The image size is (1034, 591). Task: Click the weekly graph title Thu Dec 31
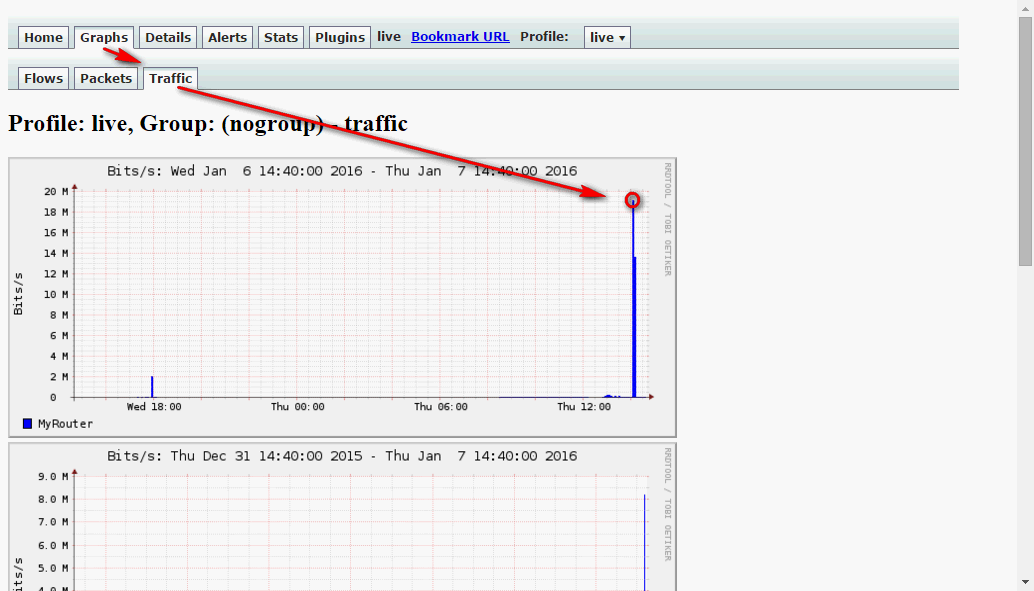[x=342, y=456]
